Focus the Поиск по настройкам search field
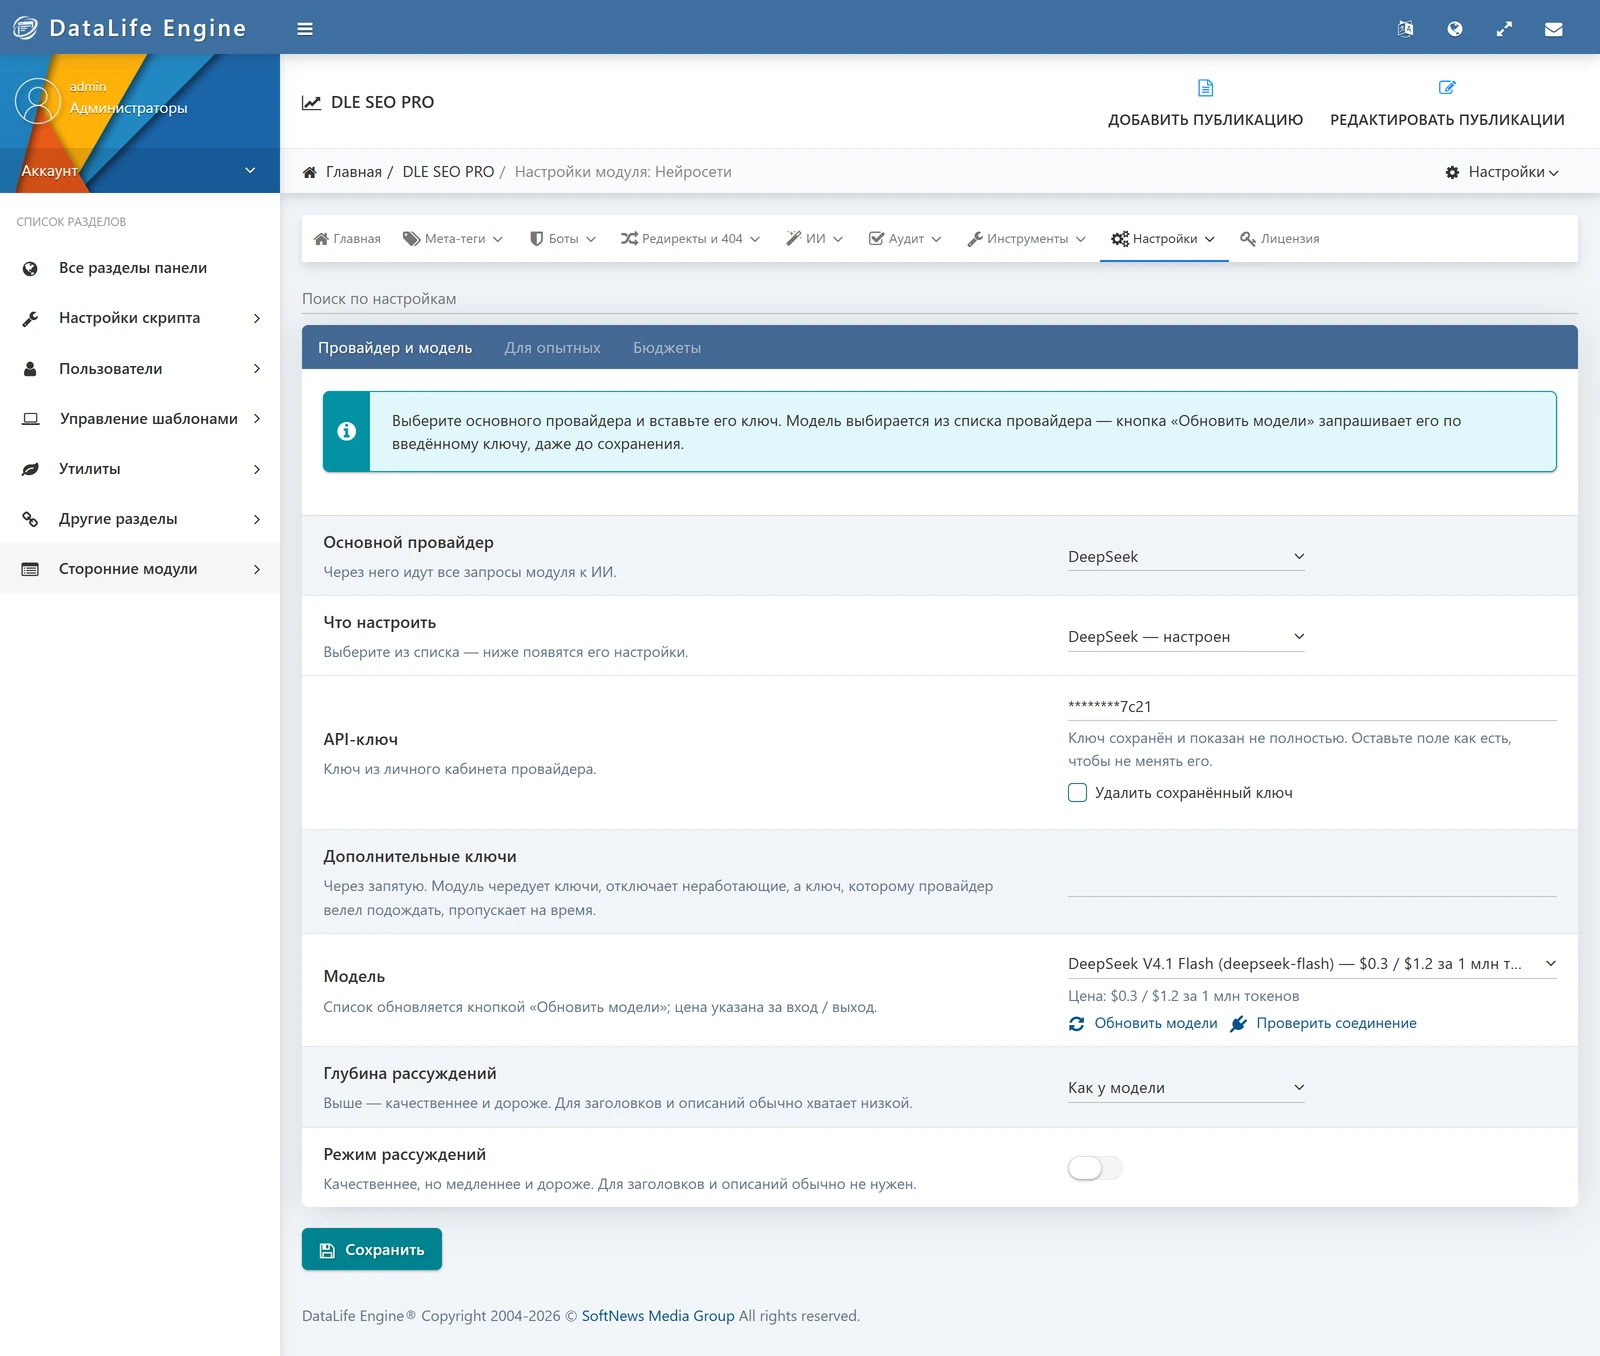This screenshot has height=1356, width=1600. coord(940,299)
